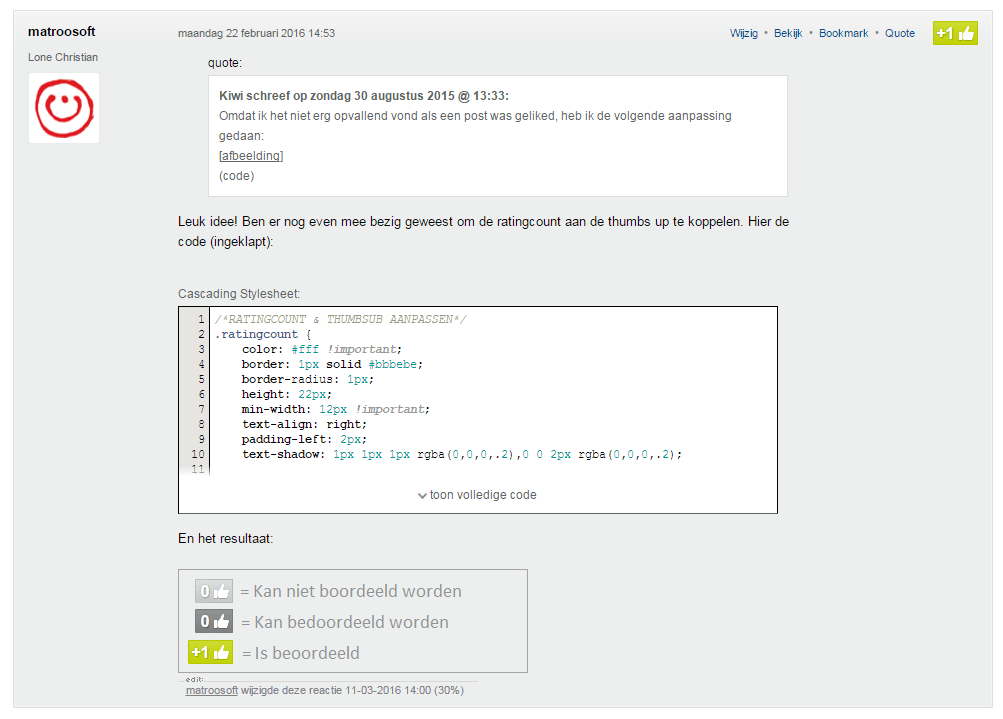
Task: Bookmark this post via the Bookmark link
Action: coord(843,33)
